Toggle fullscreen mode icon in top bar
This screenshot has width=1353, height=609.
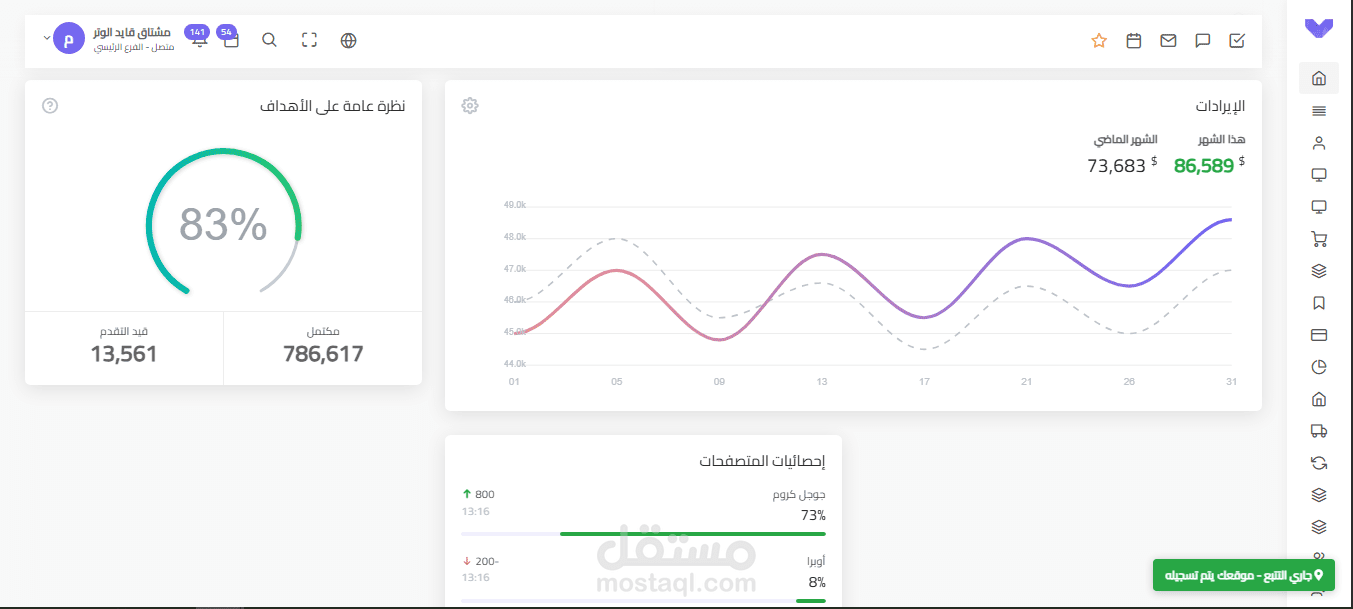click(309, 40)
